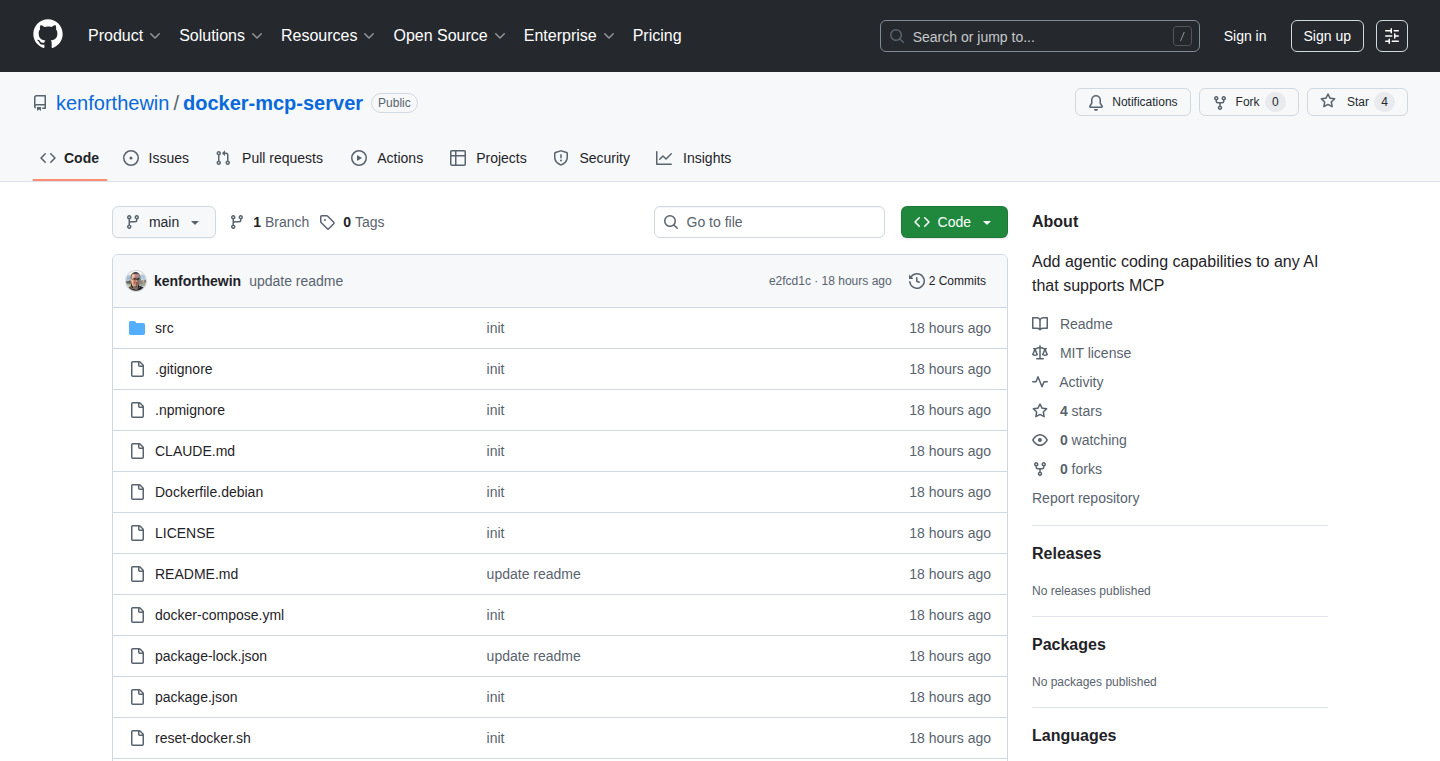
Task: Open the Dockerfile.debian file name
Action: (x=209, y=492)
